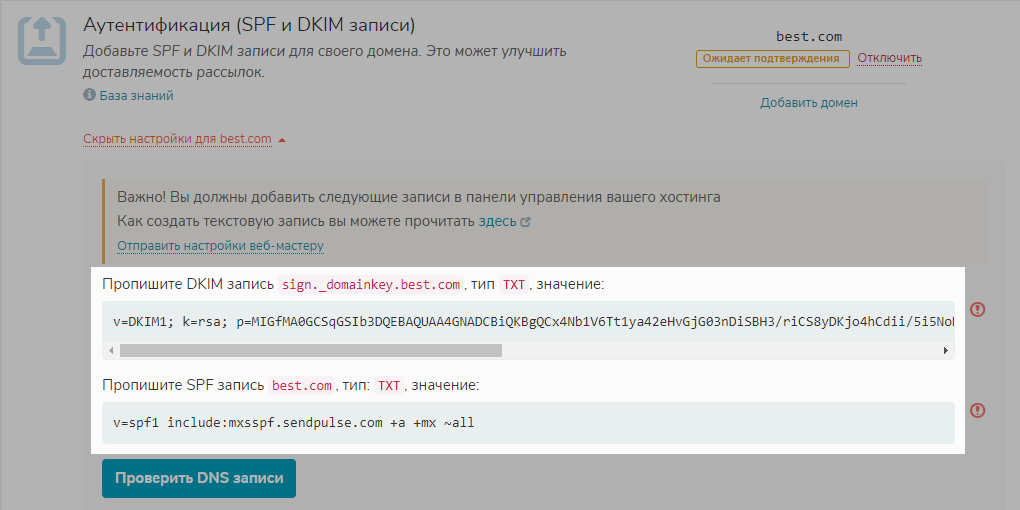Click the TXT type tag in SPF line
The image size is (1020, 510).
coord(389,386)
